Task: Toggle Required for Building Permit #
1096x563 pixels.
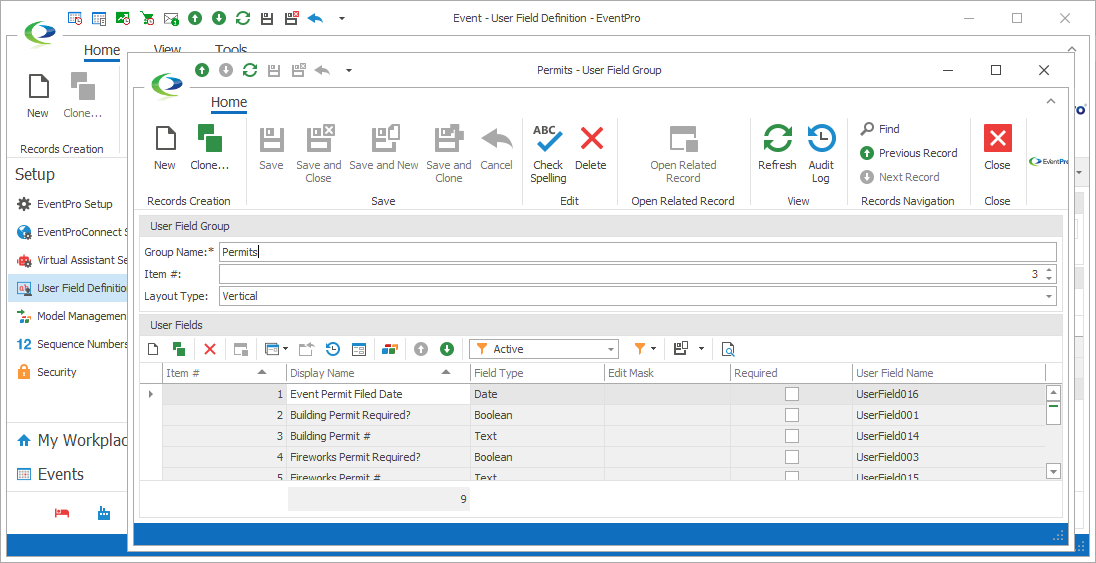Action: click(x=791, y=436)
